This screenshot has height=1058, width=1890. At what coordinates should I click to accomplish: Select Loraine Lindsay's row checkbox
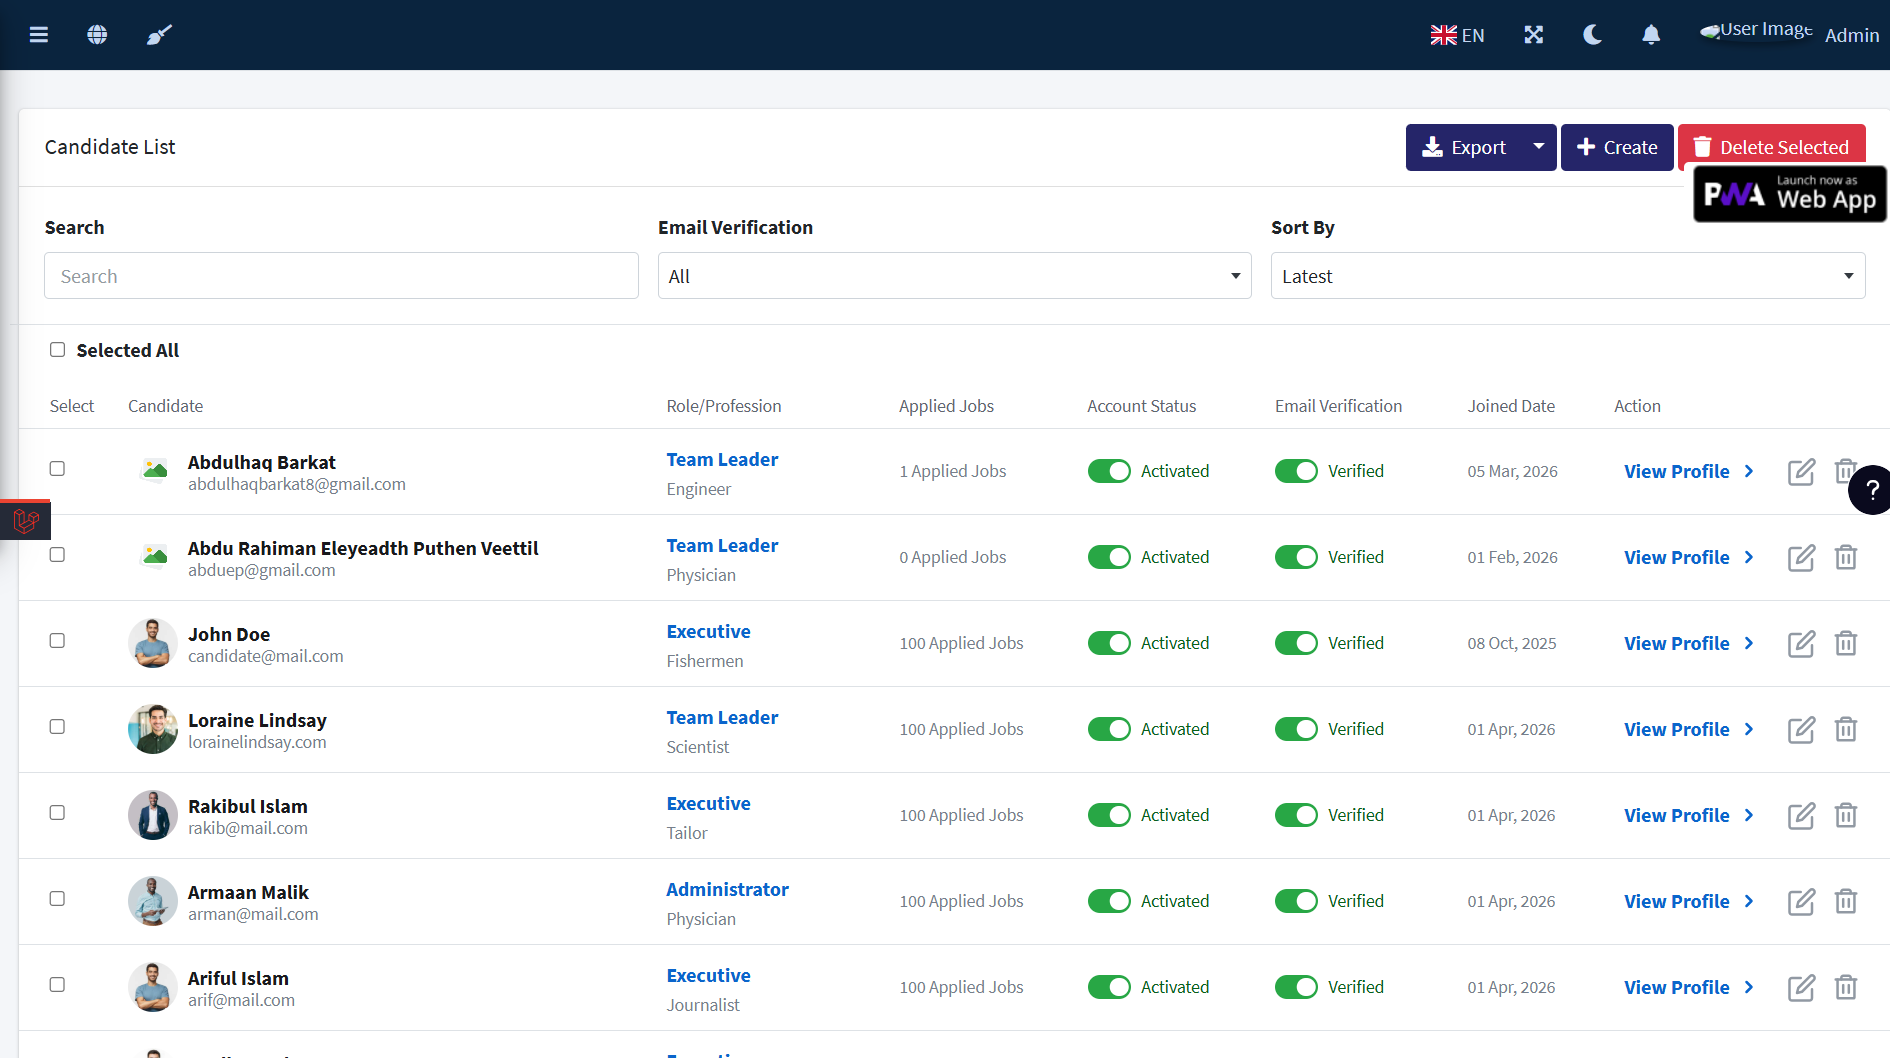58,727
